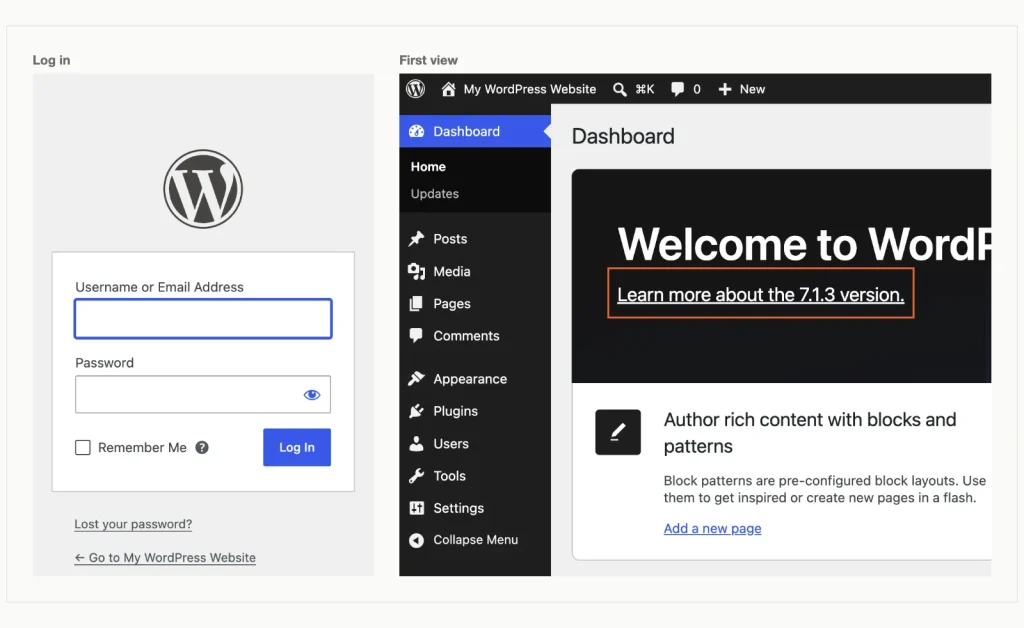Select Home under Dashboard submenu
The width and height of the screenshot is (1024, 628).
coord(428,166)
